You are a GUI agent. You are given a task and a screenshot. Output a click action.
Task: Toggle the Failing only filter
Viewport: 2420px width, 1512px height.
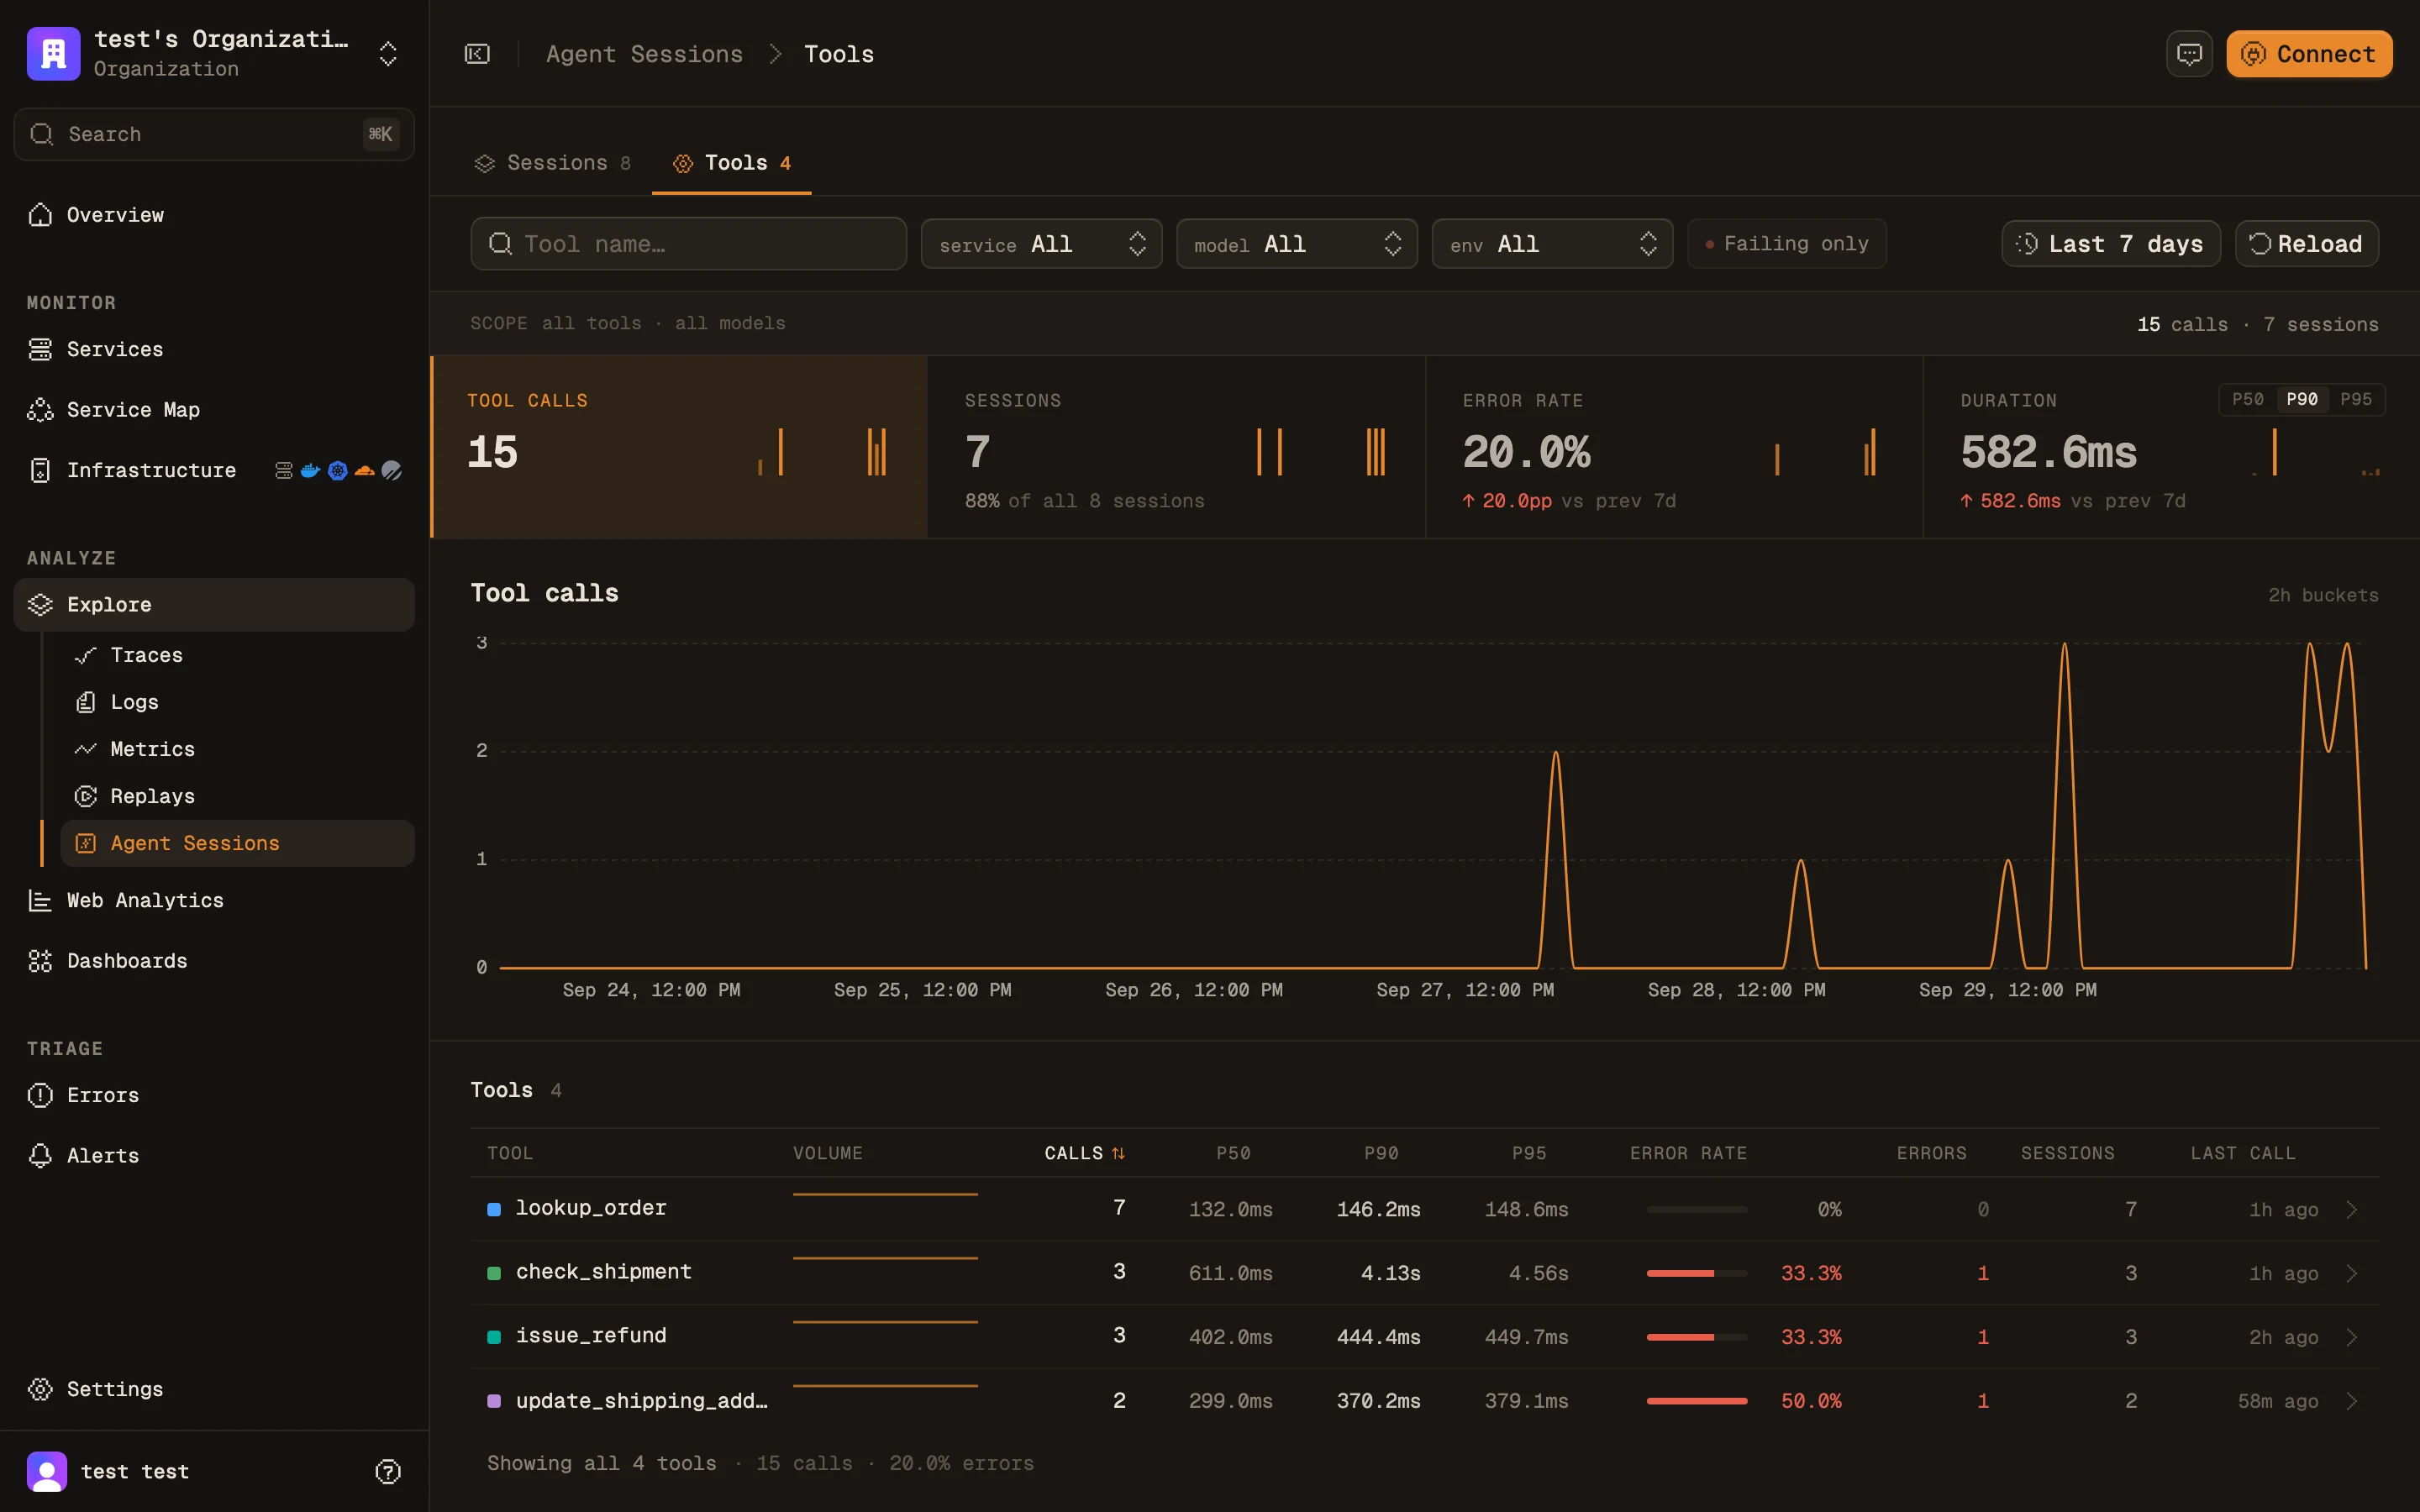pos(1787,244)
